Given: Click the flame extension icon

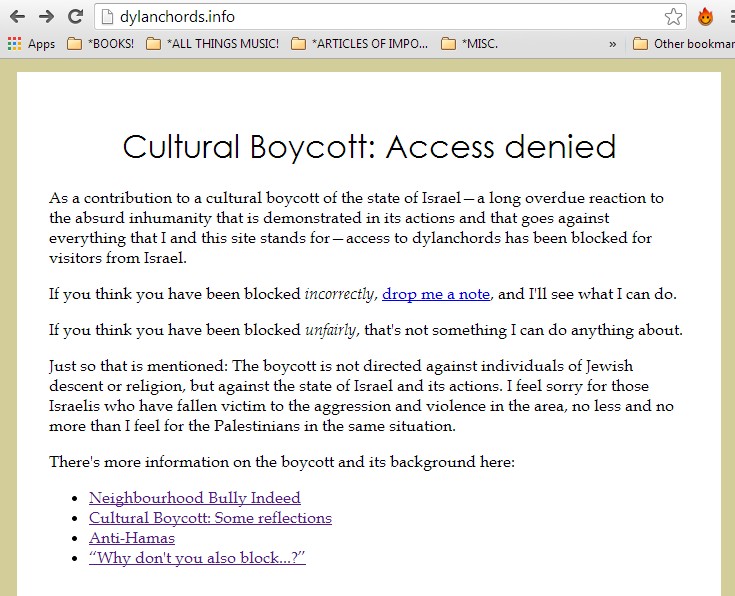Looking at the screenshot, I should [705, 17].
